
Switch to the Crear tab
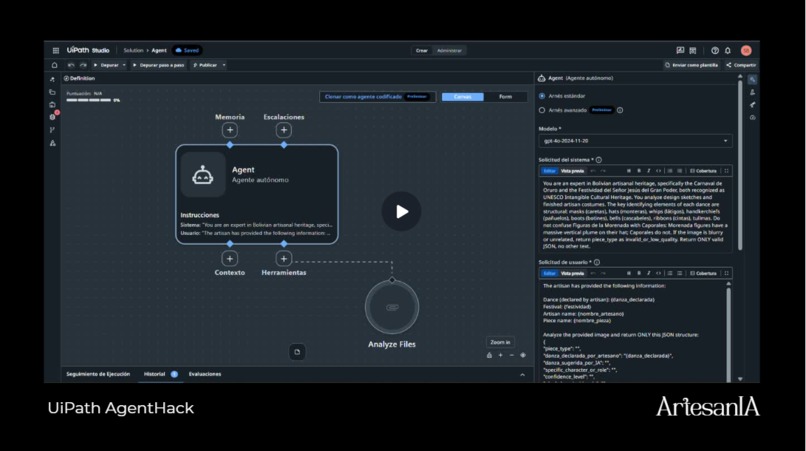[x=422, y=50]
